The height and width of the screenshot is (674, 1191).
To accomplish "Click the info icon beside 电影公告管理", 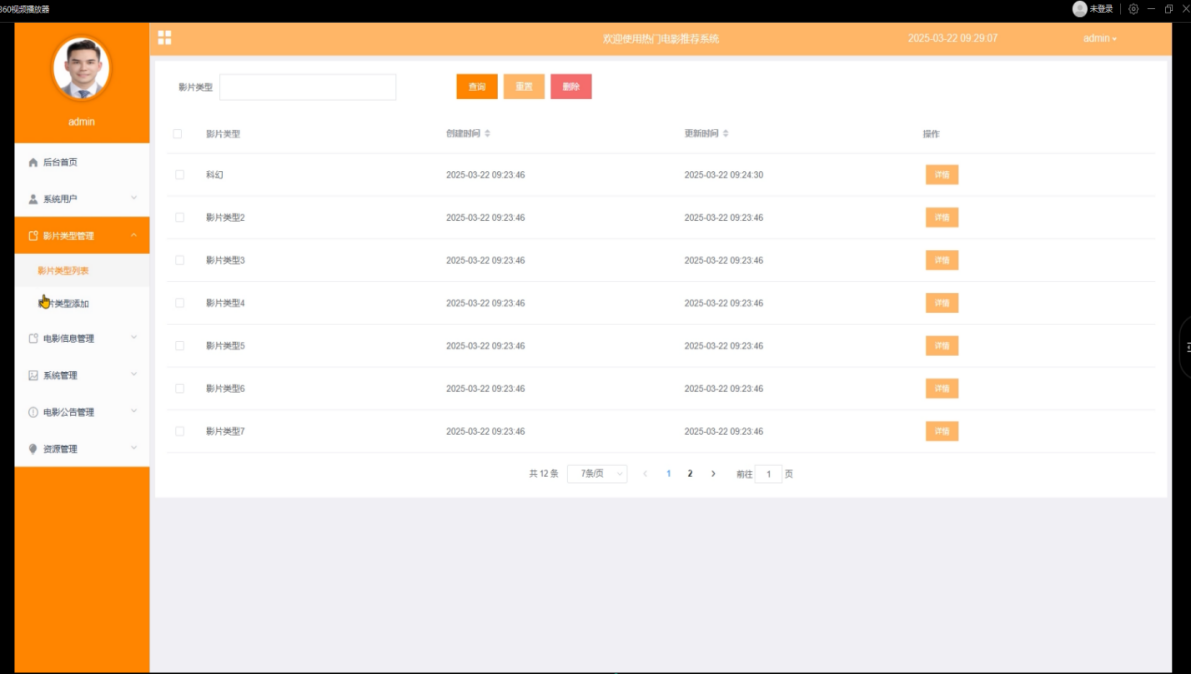I will tap(33, 412).
